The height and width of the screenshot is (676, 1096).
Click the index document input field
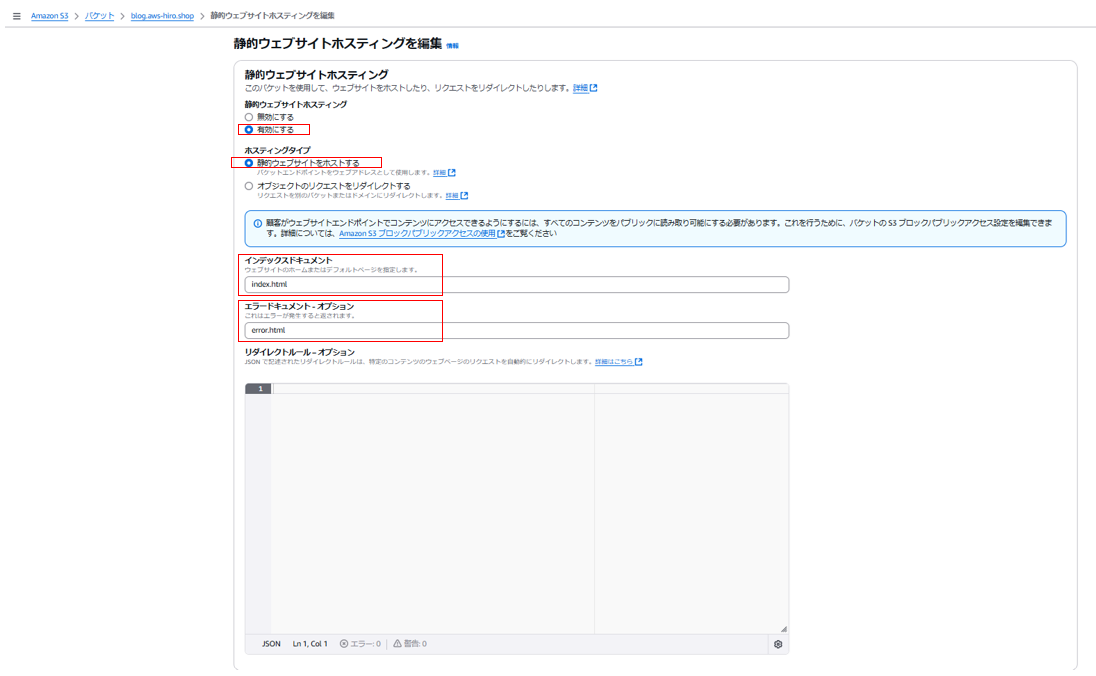517,285
